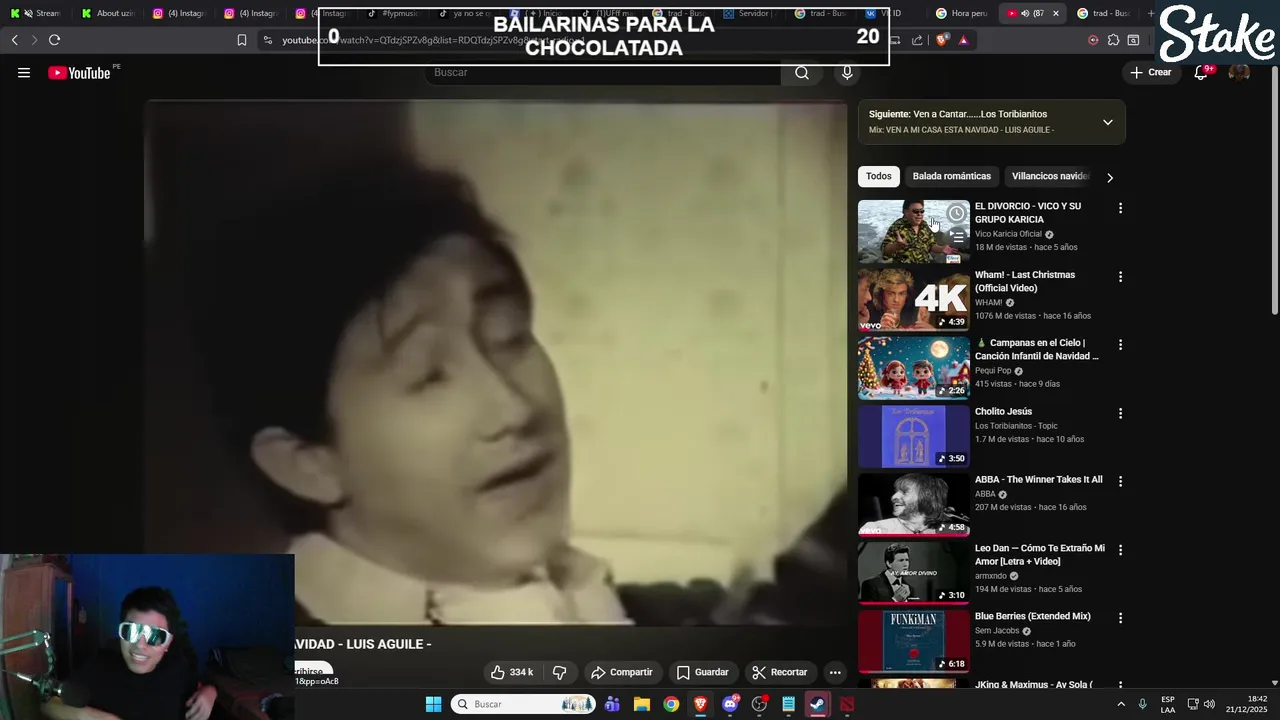This screenshot has height=720, width=1280.
Task: Open options for Cholito Jesús video
Action: pos(1120,413)
